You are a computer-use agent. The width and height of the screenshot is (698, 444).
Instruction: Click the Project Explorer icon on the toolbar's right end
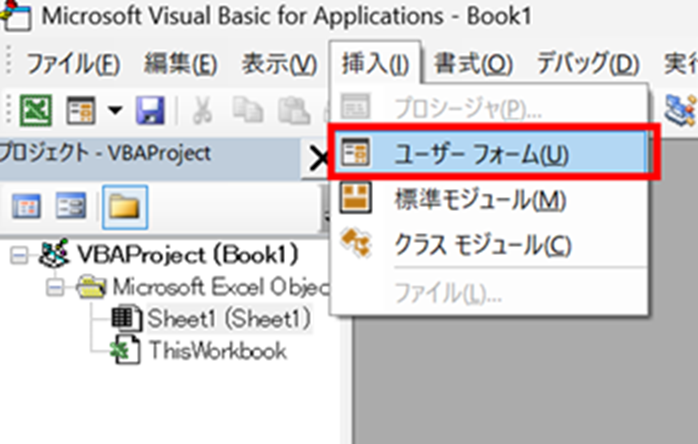pos(680,110)
